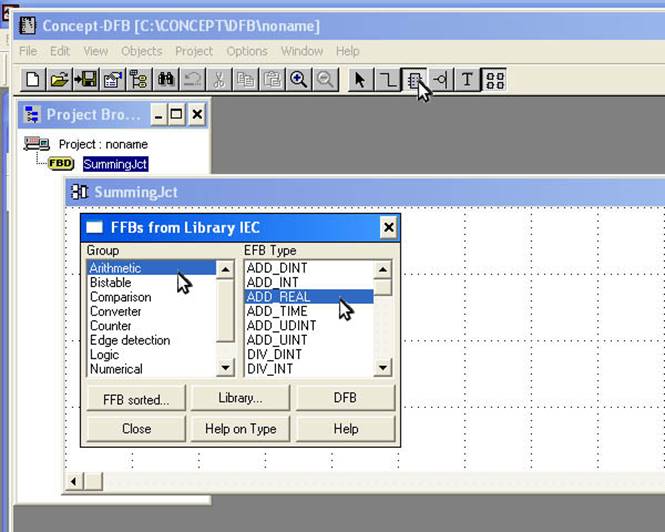Select ADD_REAL in the EFB Type list

(x=309, y=297)
